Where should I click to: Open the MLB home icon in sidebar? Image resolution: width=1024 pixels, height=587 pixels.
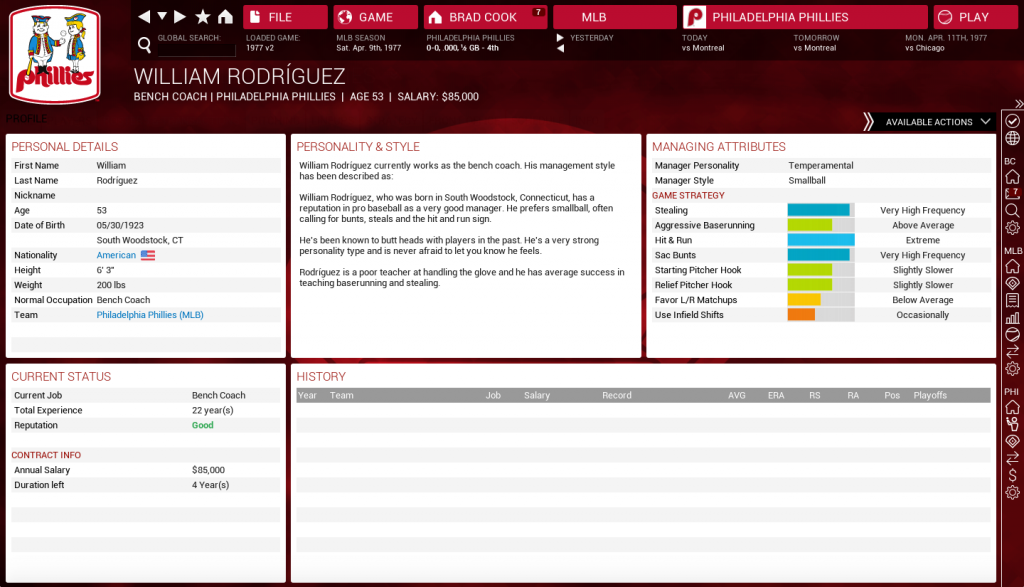point(1012,266)
